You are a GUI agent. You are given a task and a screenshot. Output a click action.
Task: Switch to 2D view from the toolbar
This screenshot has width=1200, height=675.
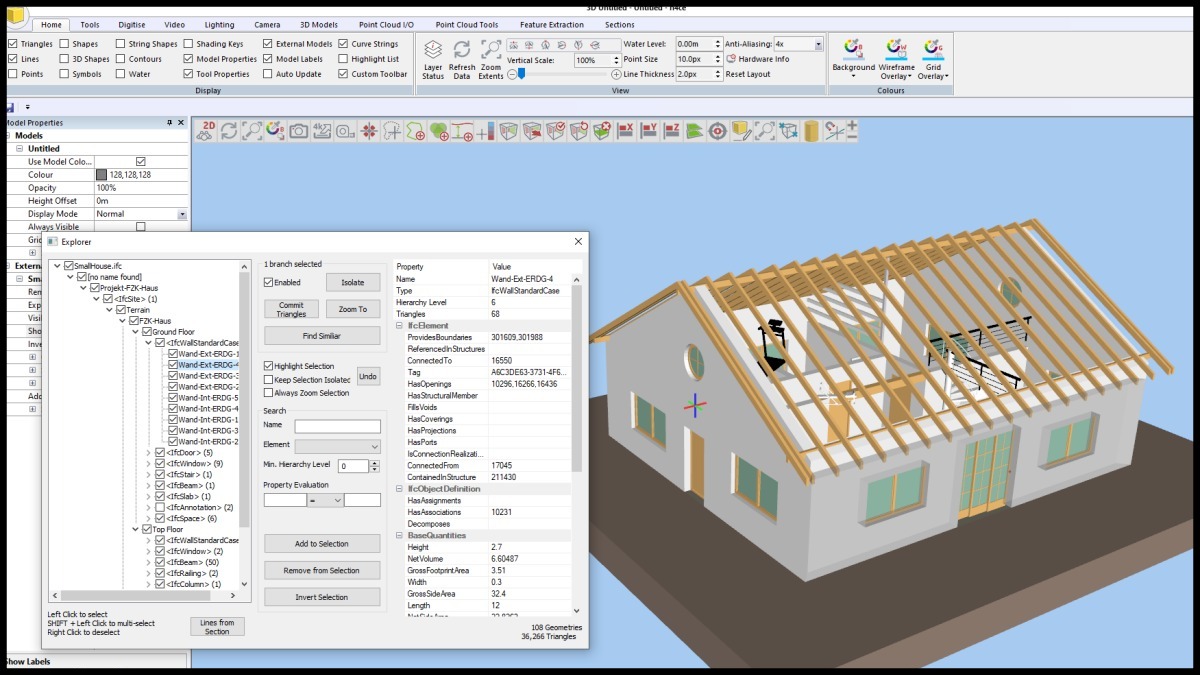pyautogui.click(x=207, y=130)
